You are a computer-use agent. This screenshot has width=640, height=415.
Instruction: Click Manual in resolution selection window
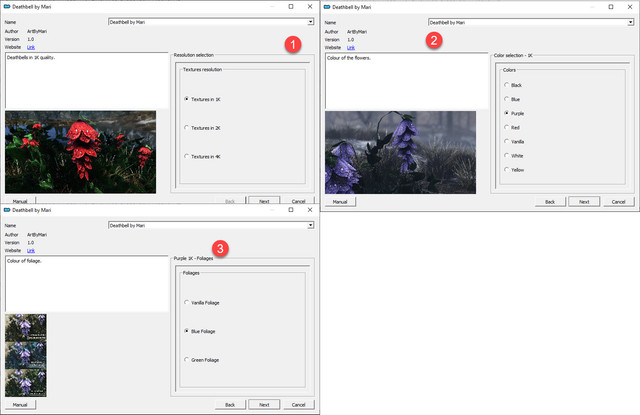[20, 200]
